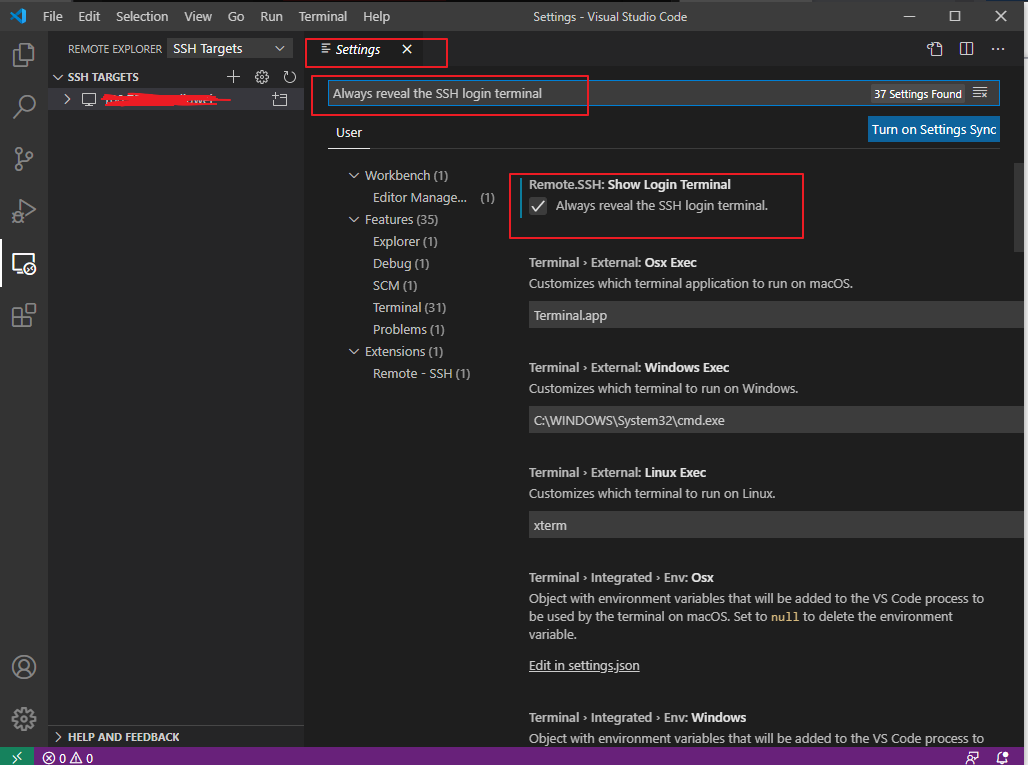Click the Linux Exec xterm field
The image size is (1028, 765).
tap(778, 525)
